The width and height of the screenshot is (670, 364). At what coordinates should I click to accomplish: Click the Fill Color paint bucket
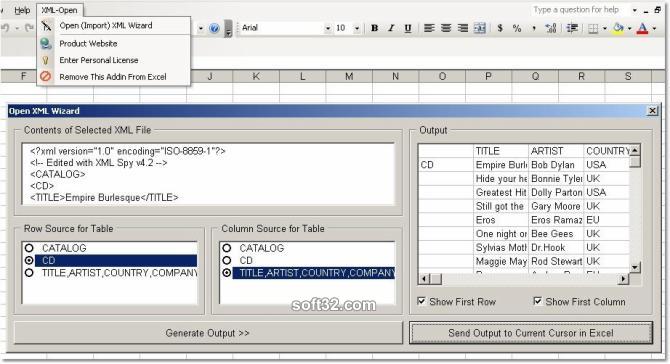coord(618,28)
